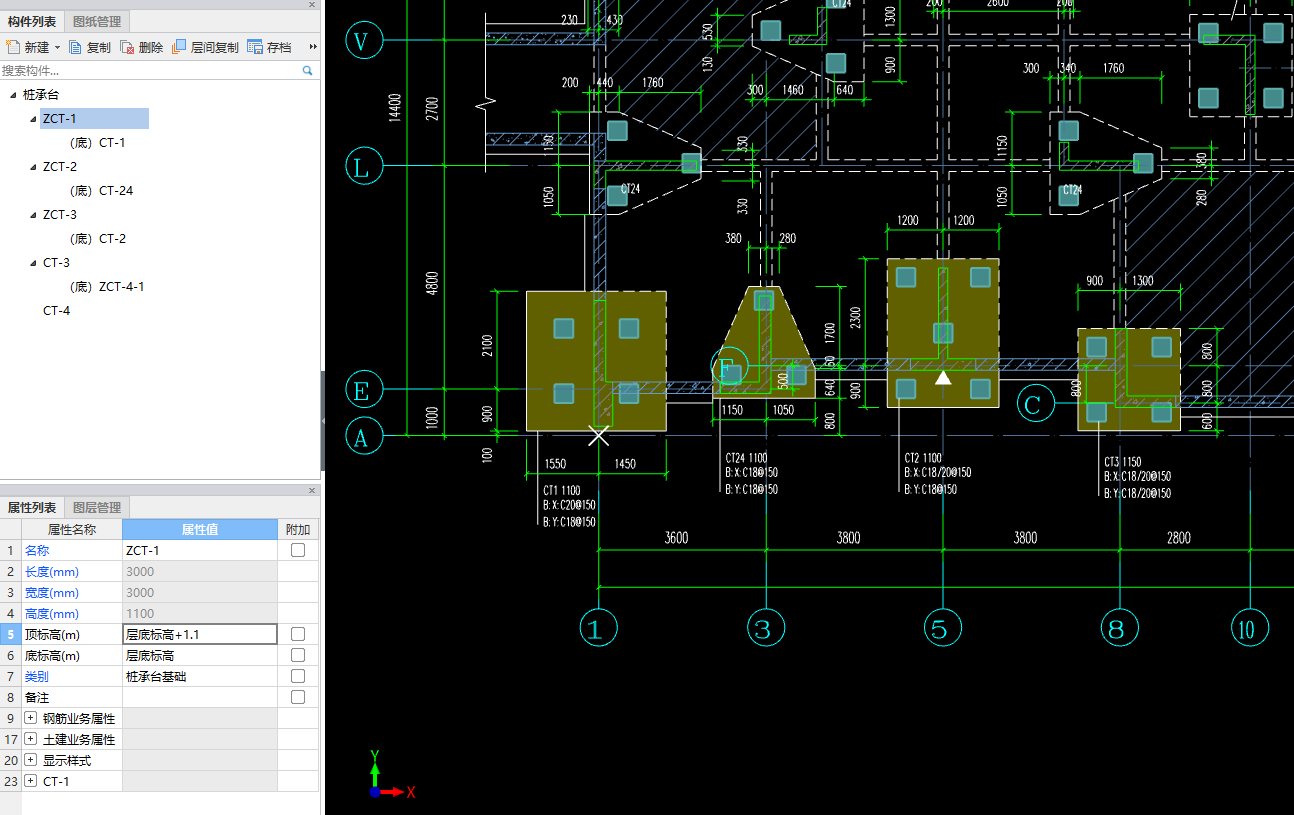Close the property list panel
1294x815 pixels.
point(311,491)
